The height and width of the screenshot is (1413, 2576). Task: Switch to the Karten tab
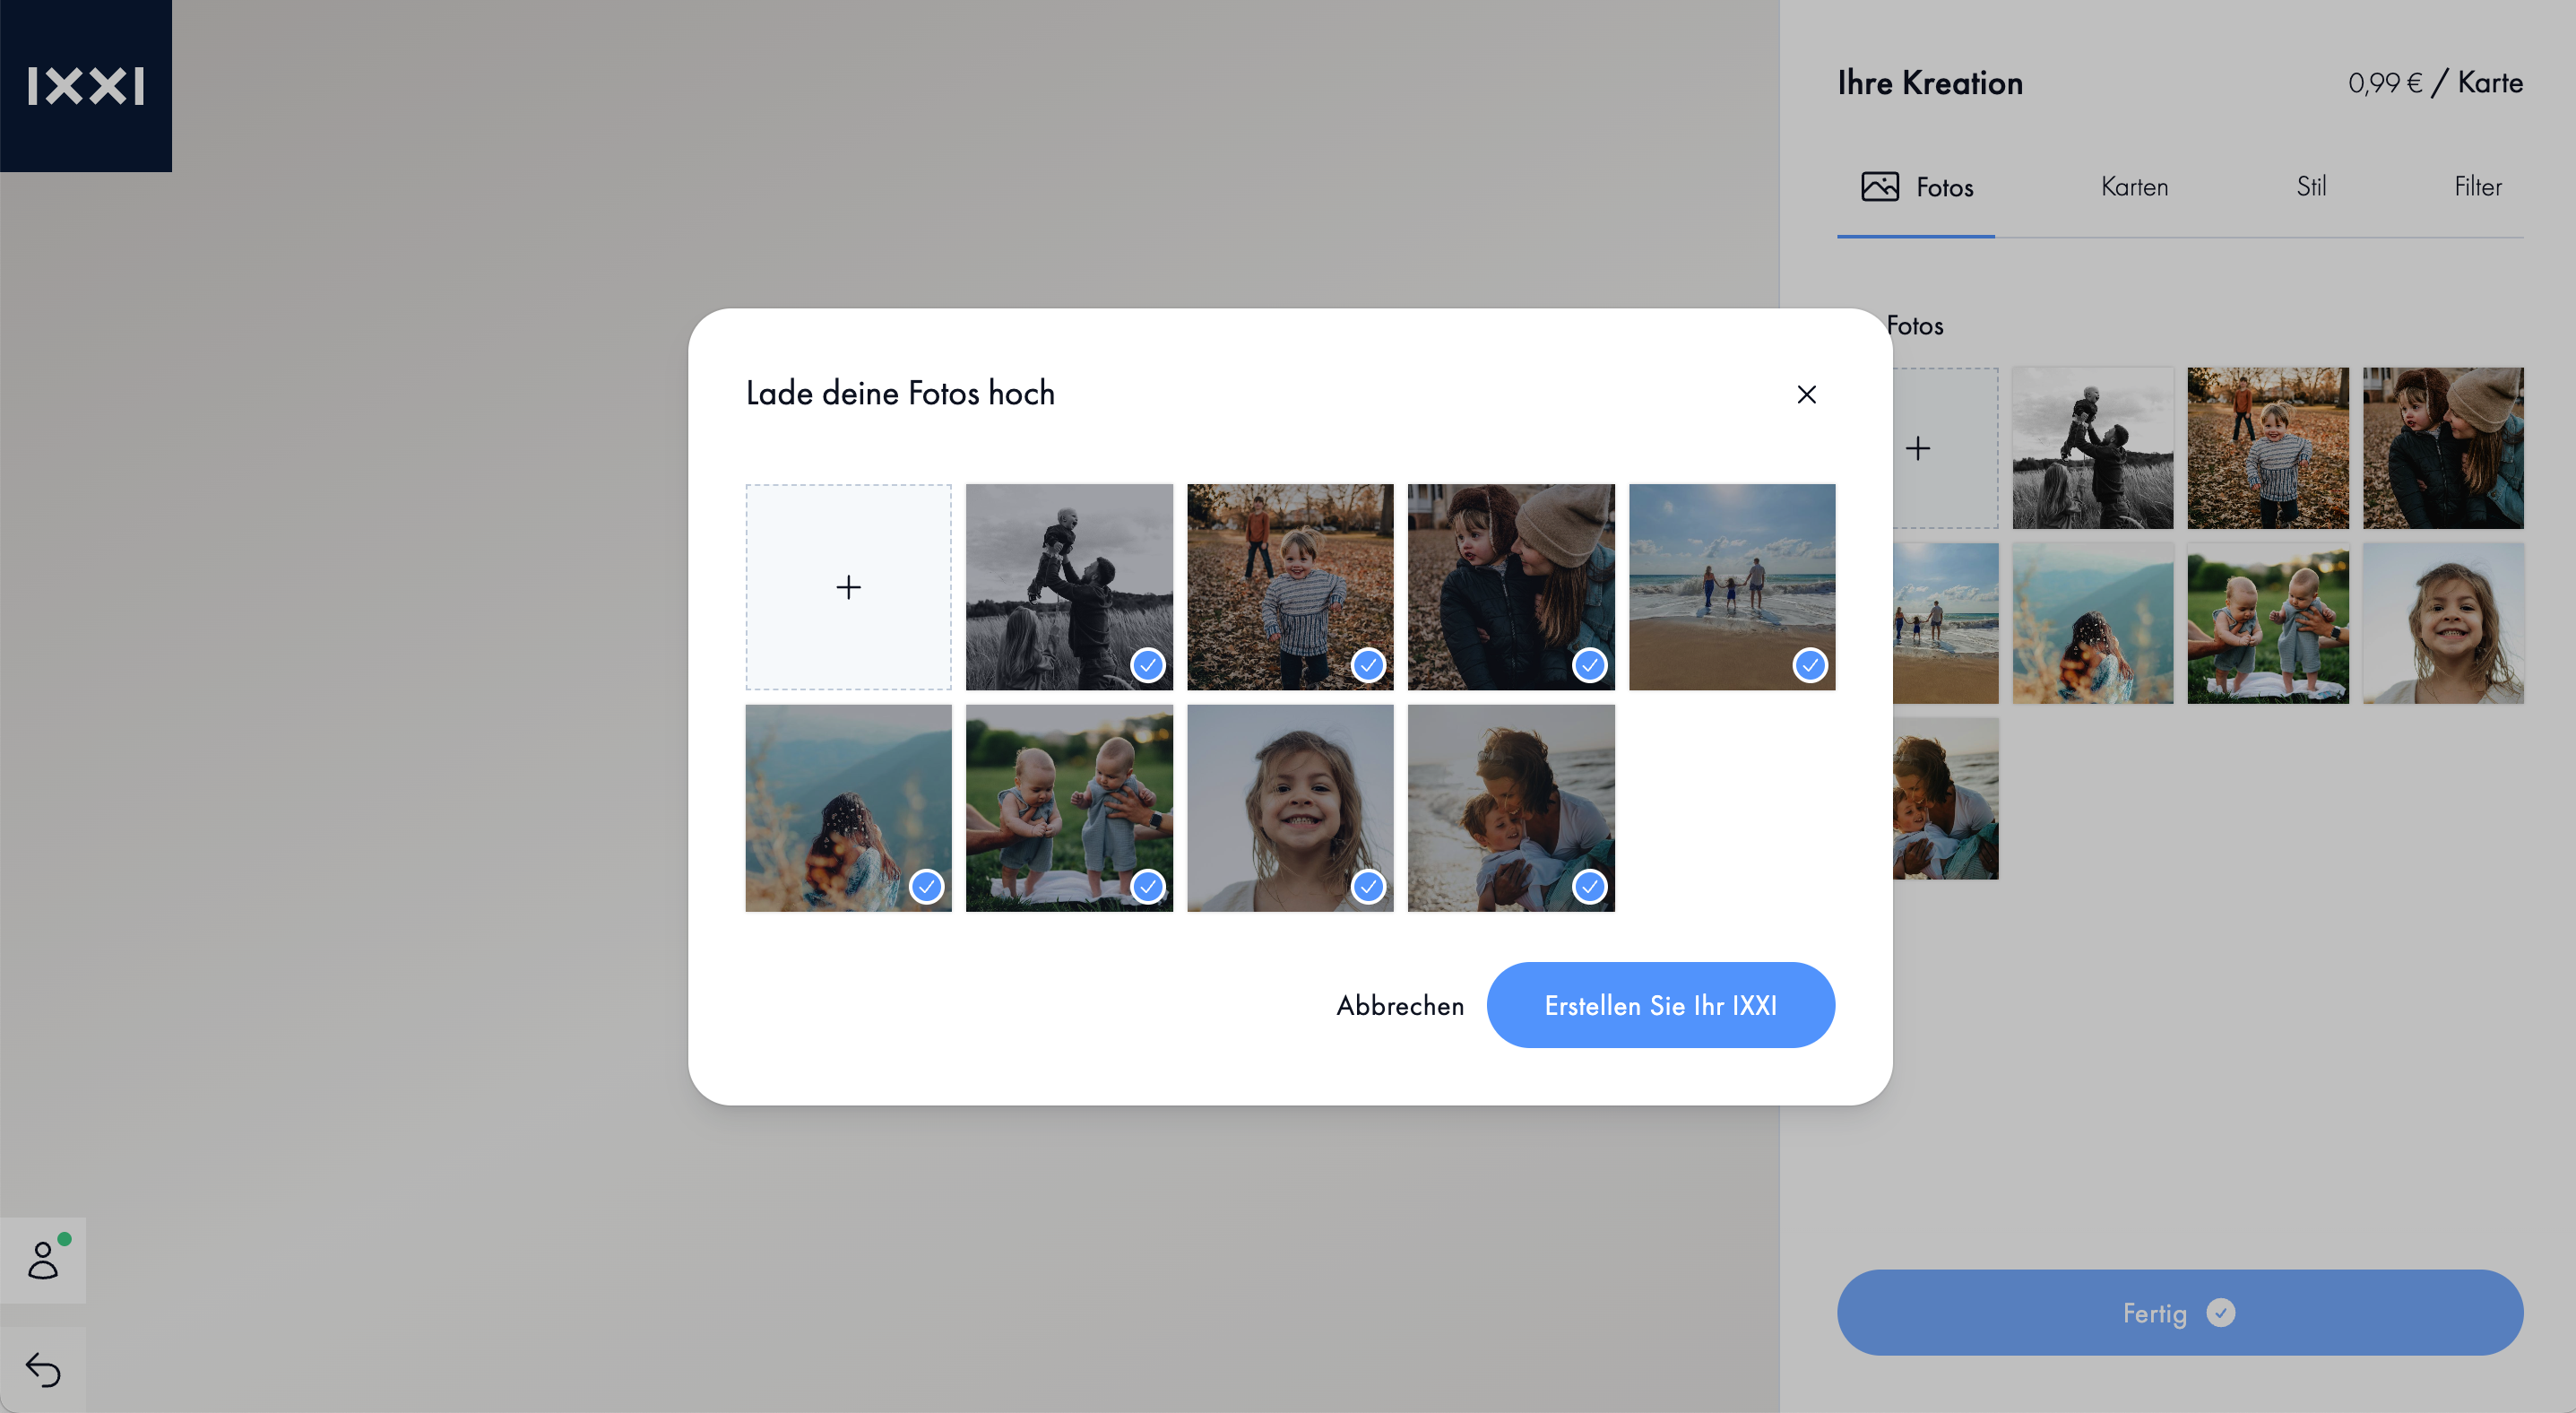2134,187
